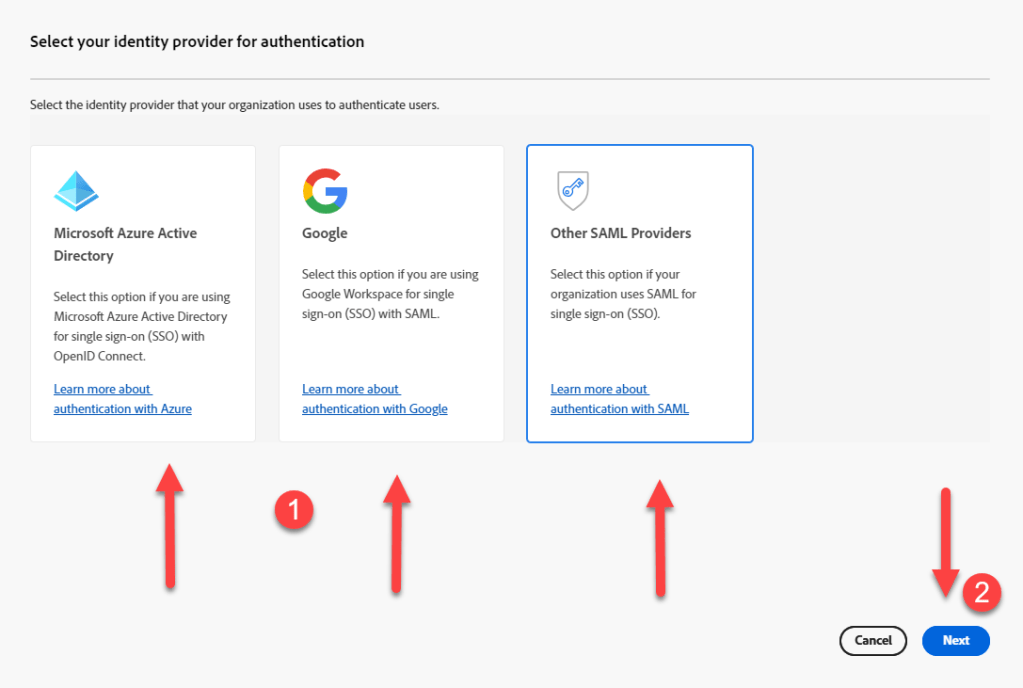Select the Google card title
Screen dimensions: 1023x688
(x=325, y=233)
